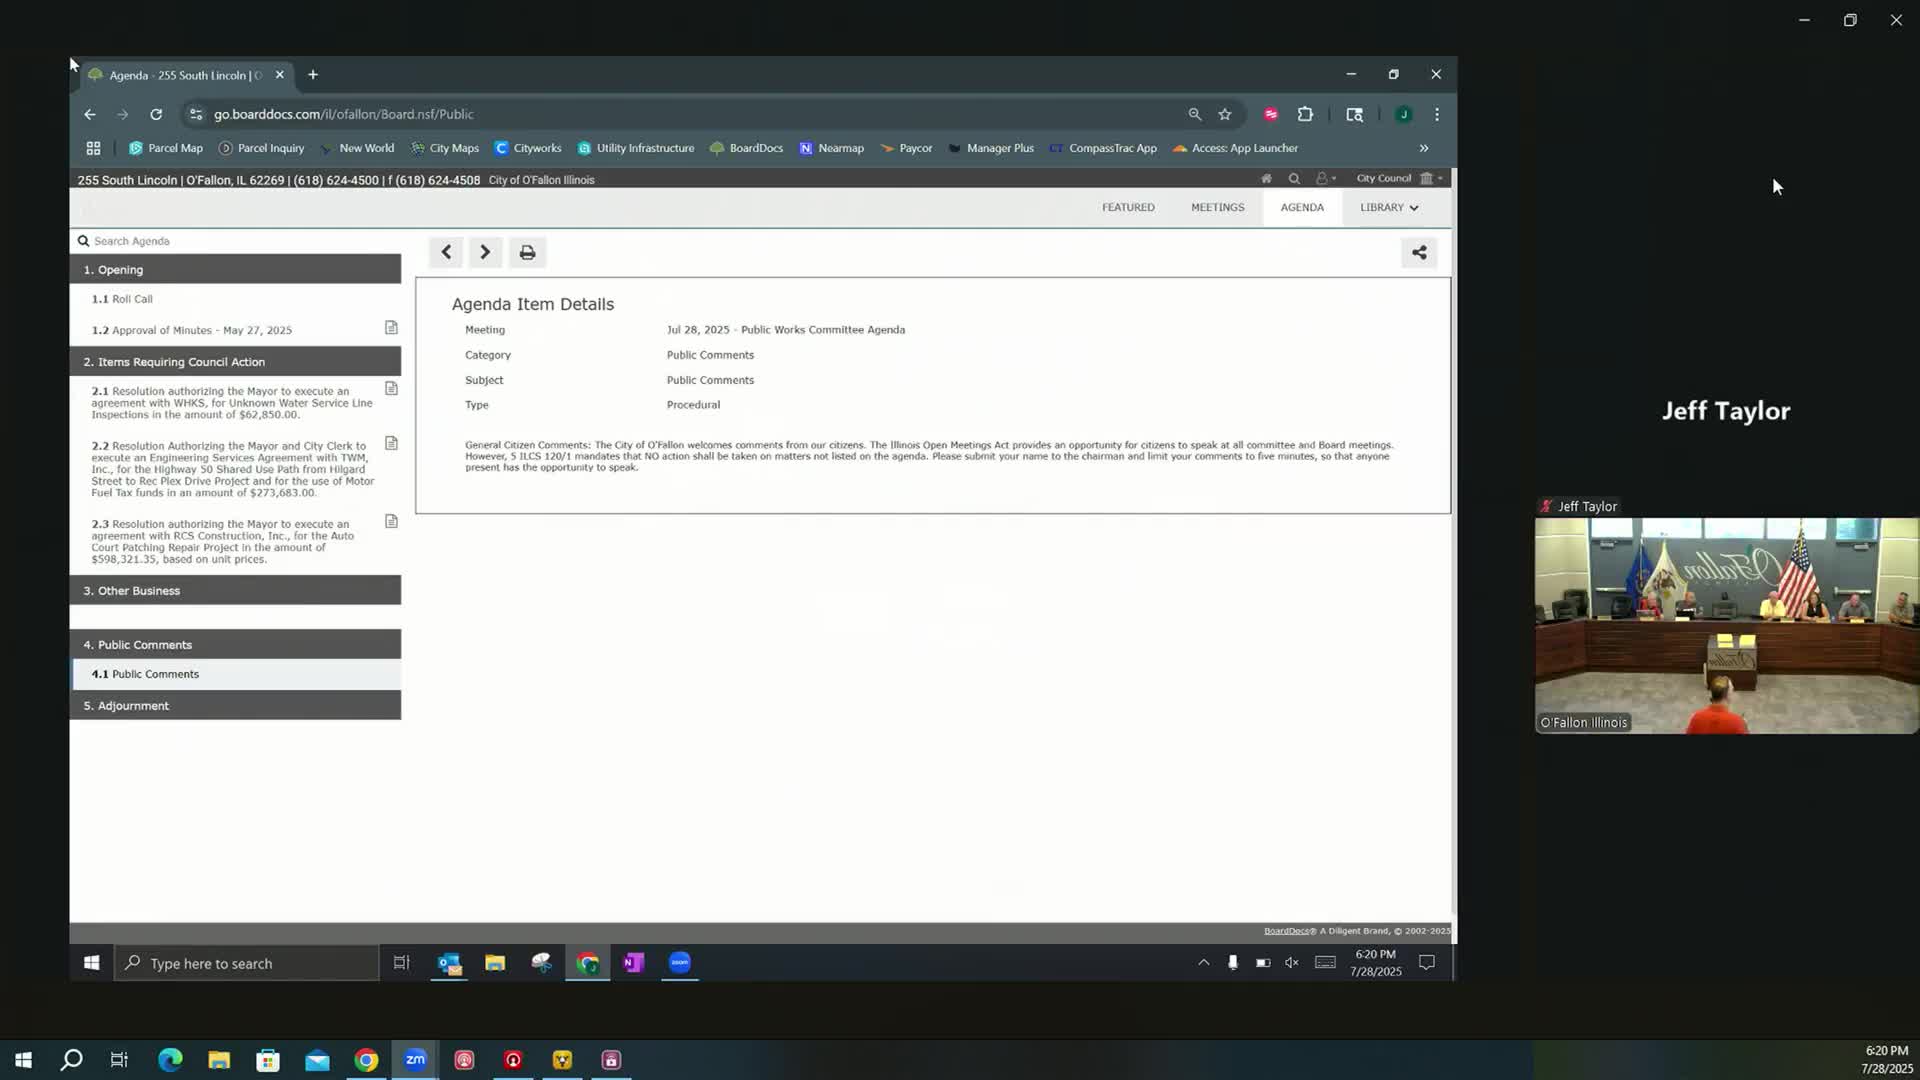Image resolution: width=1920 pixels, height=1080 pixels.
Task: Go to previous agenda item arrow
Action: [x=446, y=253]
